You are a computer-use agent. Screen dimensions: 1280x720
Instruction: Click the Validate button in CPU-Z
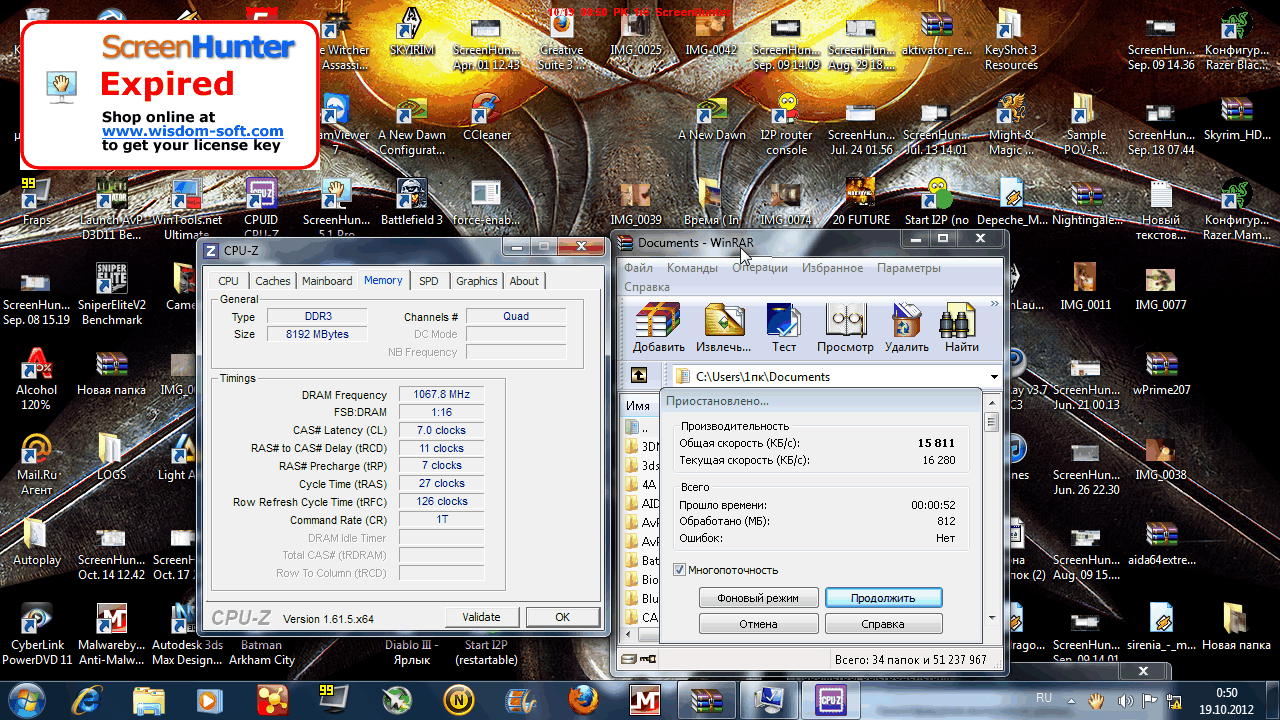[482, 617]
